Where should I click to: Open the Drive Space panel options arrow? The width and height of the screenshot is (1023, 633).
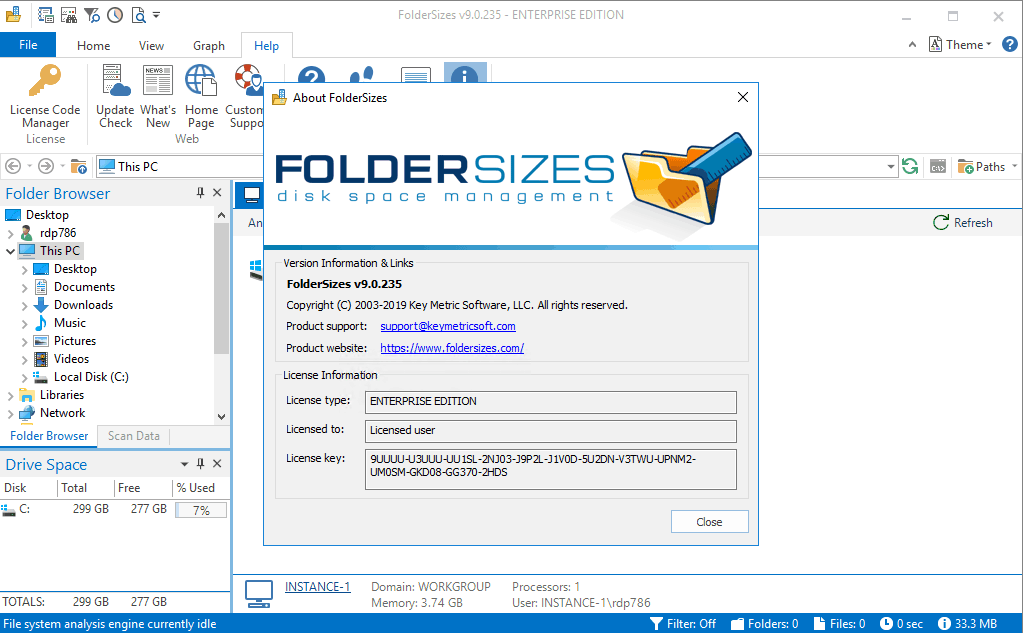point(184,464)
